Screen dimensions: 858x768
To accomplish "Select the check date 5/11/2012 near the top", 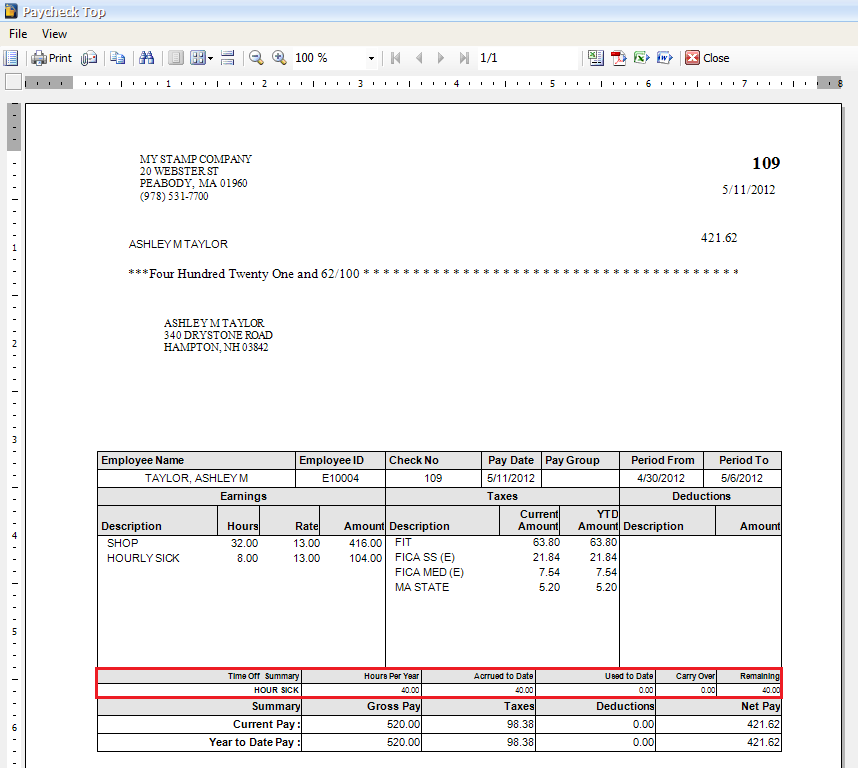I will point(749,190).
